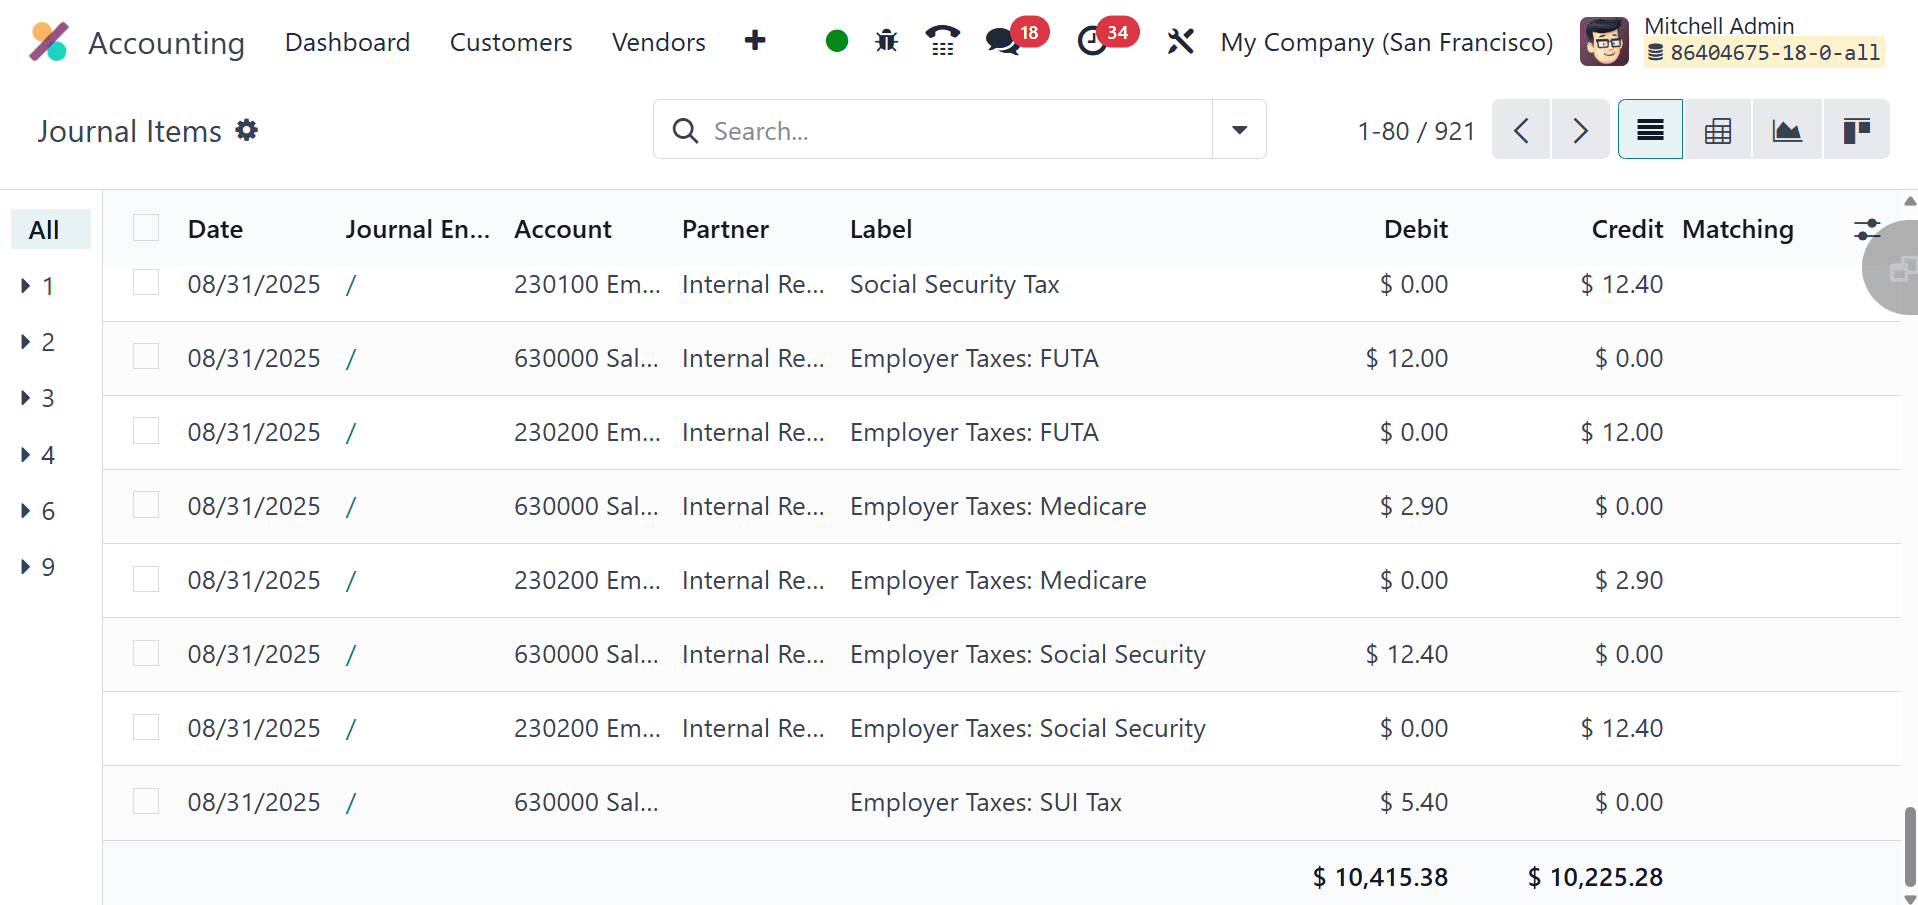This screenshot has width=1918, height=905.
Task: Sort by the Debit column header
Action: [1415, 229]
